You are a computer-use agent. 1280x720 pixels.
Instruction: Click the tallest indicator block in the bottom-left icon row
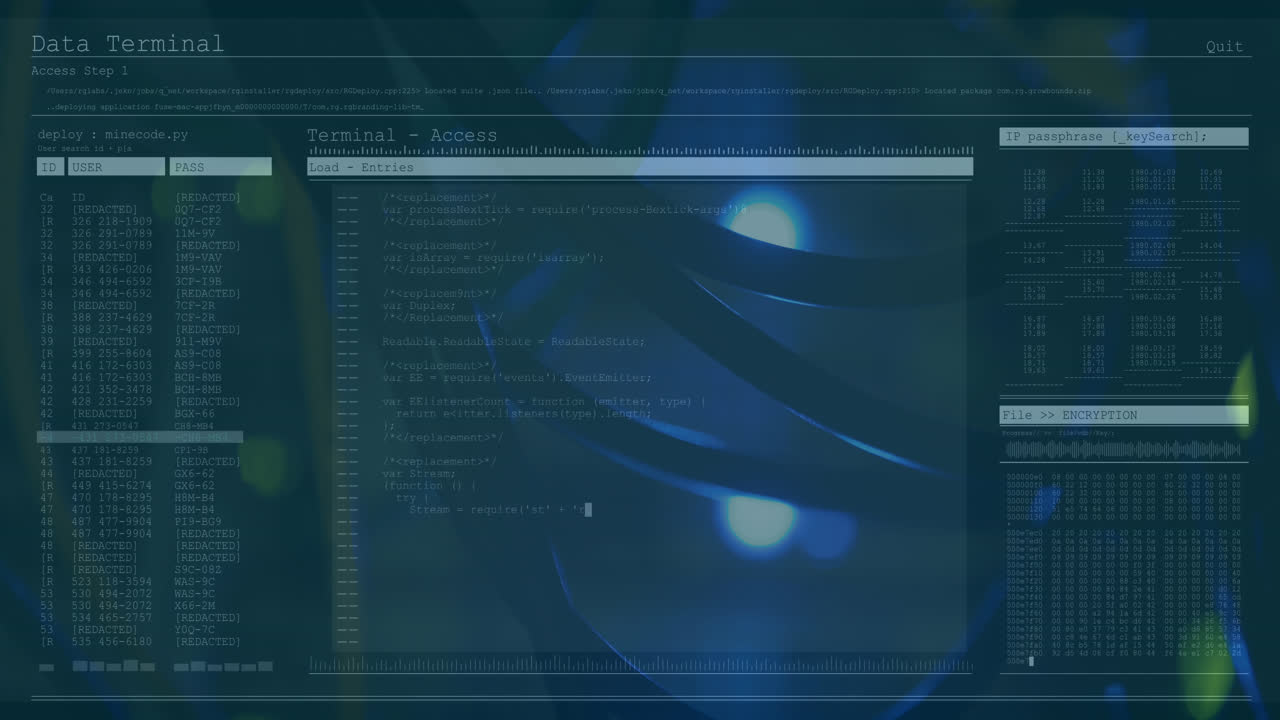(x=80, y=665)
